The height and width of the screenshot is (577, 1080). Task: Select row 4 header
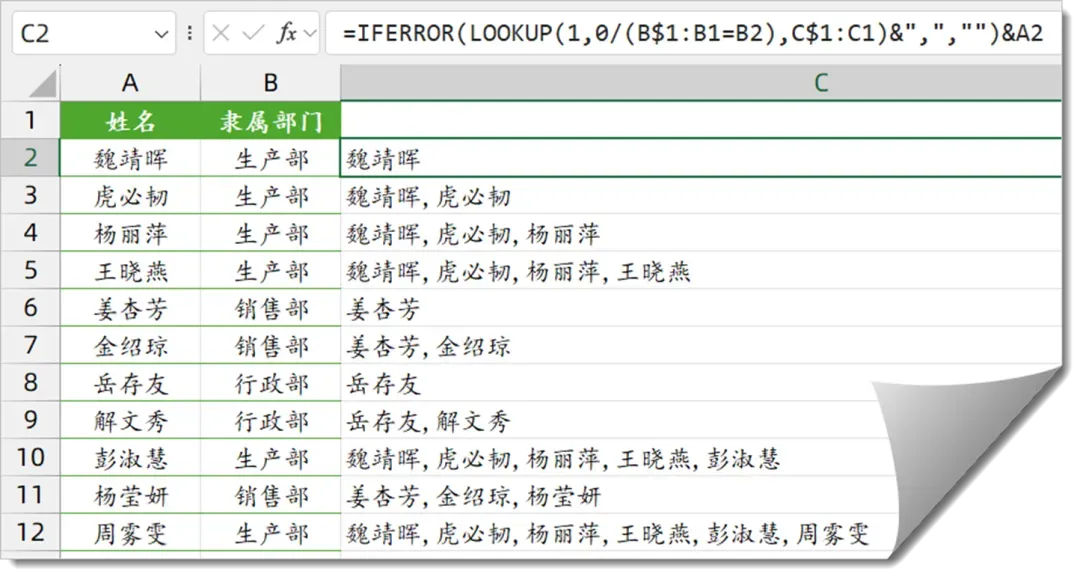click(30, 233)
